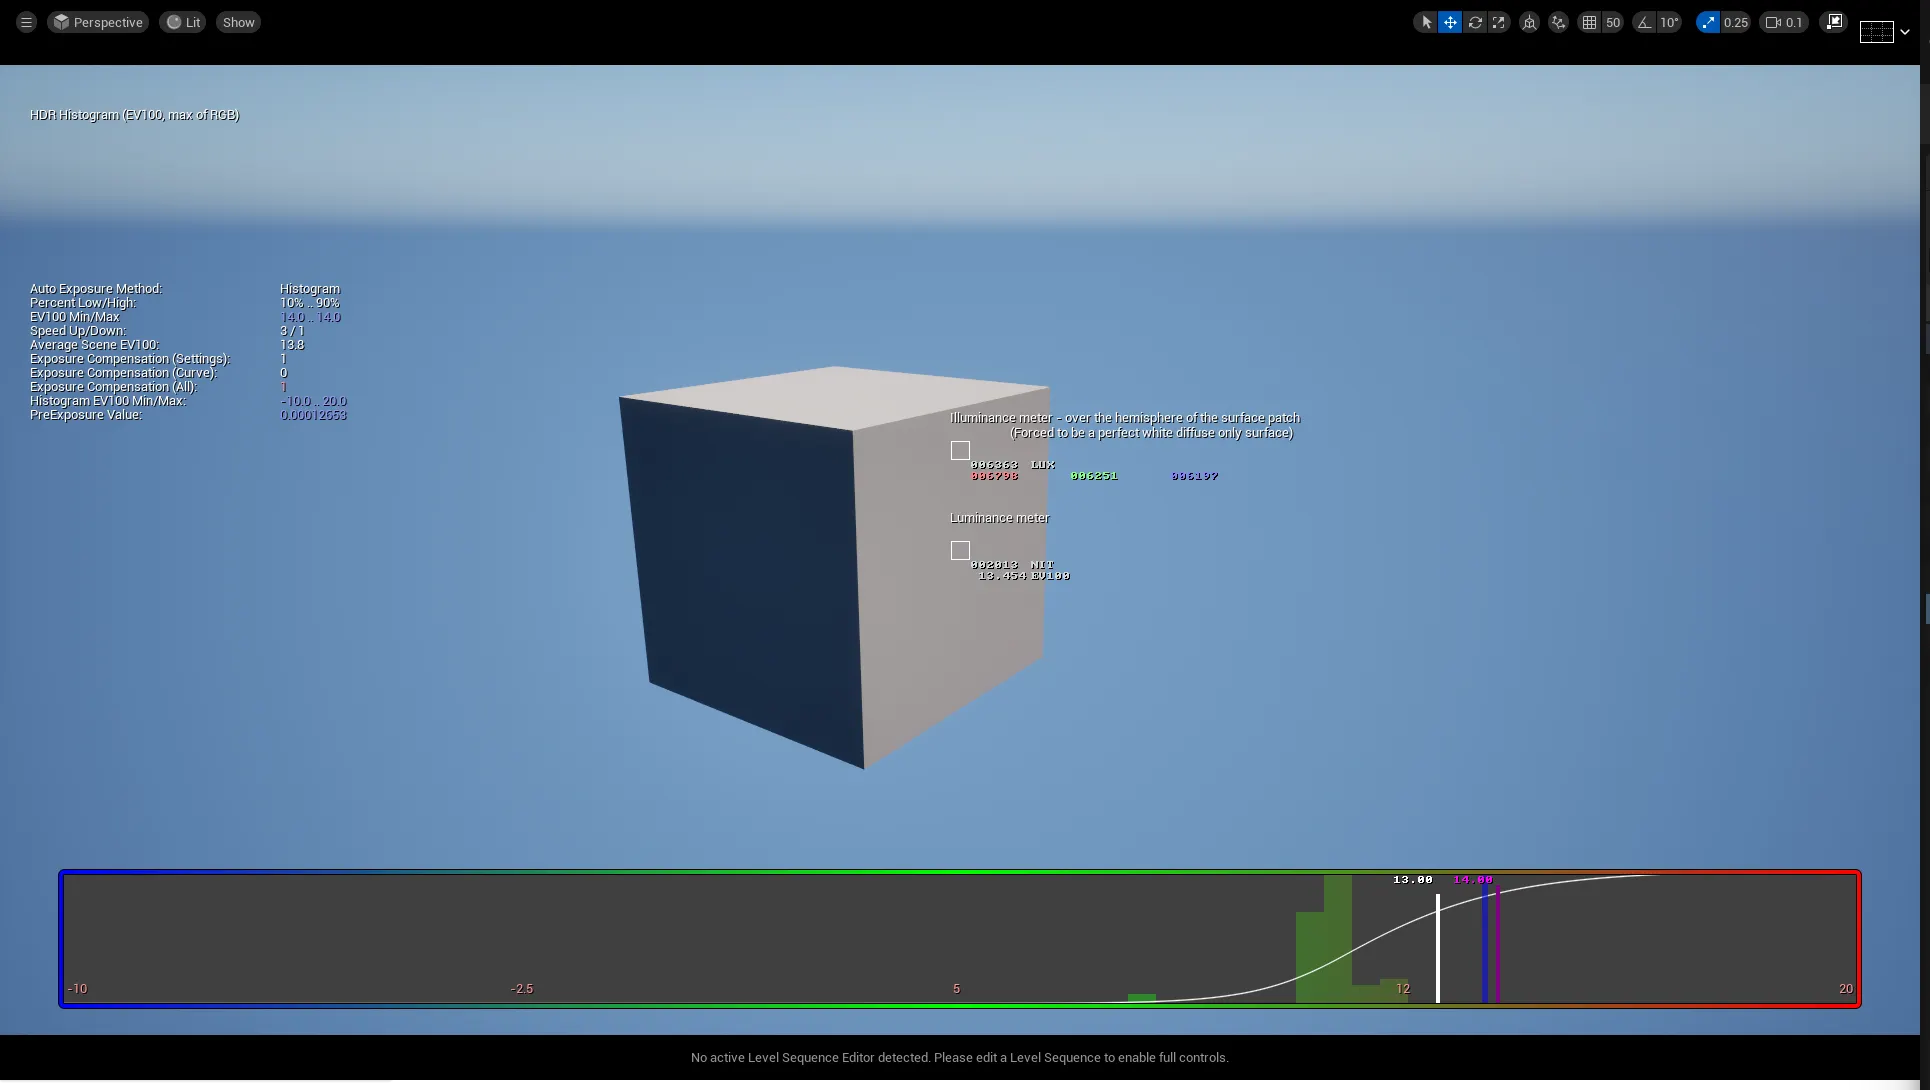Toggle rotation angle snapping icon
The width and height of the screenshot is (1930, 1090).
pyautogui.click(x=1645, y=22)
